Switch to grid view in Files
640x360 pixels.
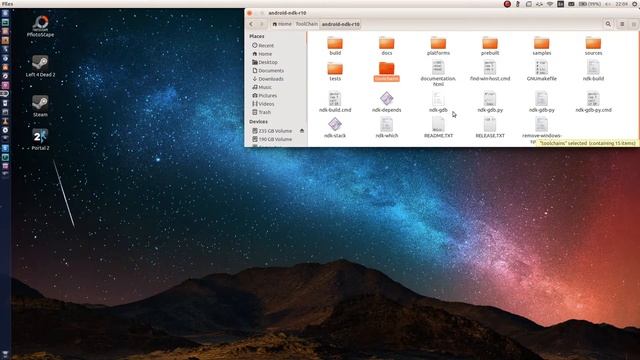coord(633,24)
